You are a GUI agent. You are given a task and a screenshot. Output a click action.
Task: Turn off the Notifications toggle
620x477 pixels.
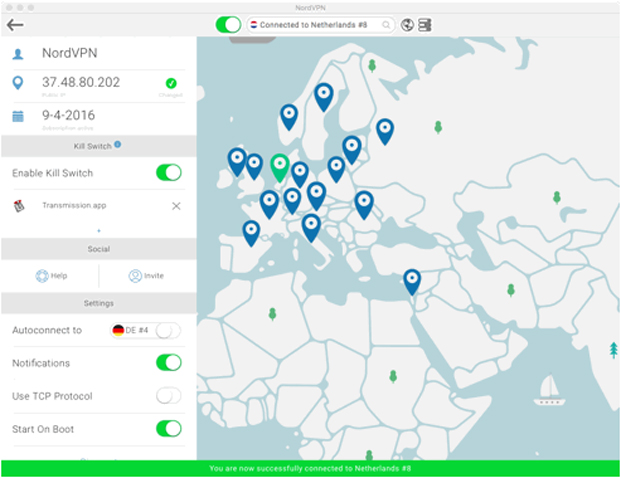[x=169, y=362]
